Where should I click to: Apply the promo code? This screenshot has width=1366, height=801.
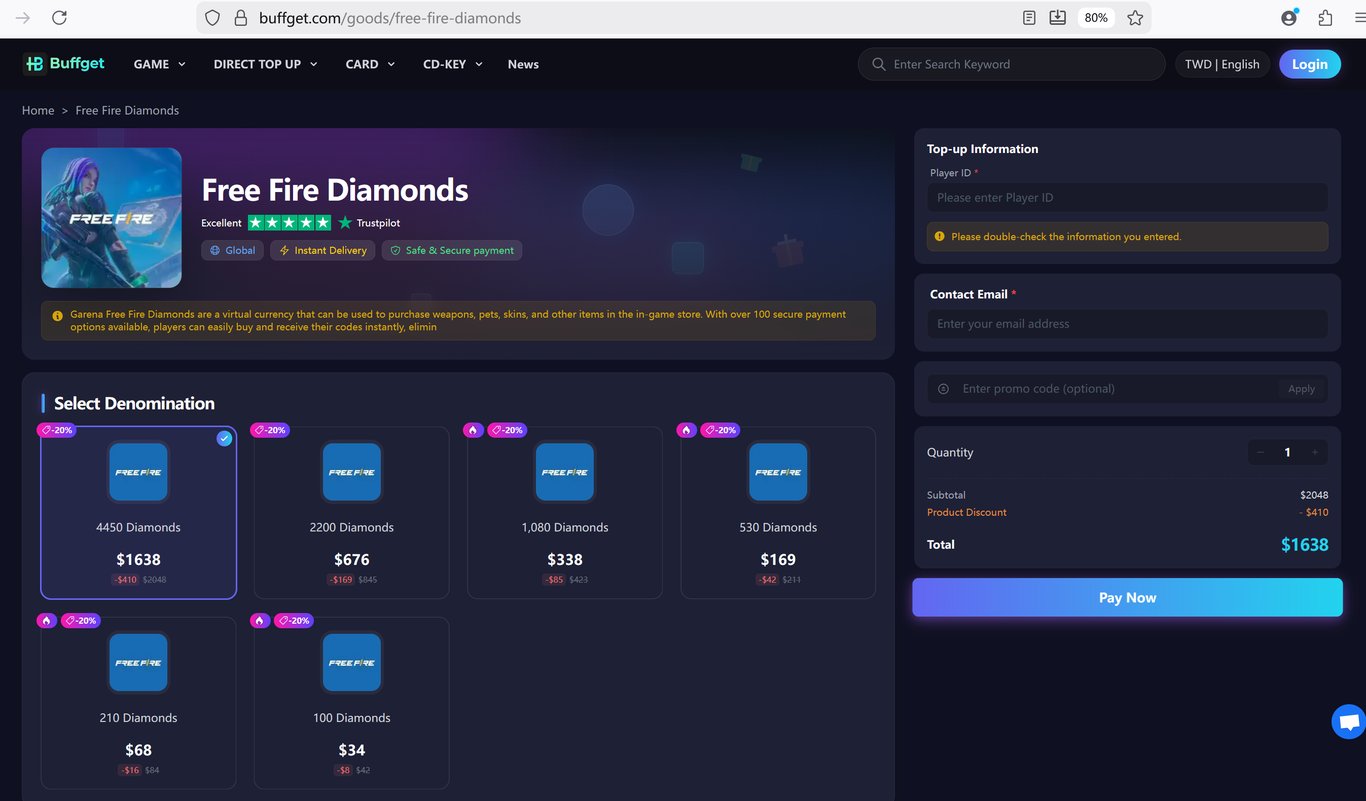tap(1302, 389)
